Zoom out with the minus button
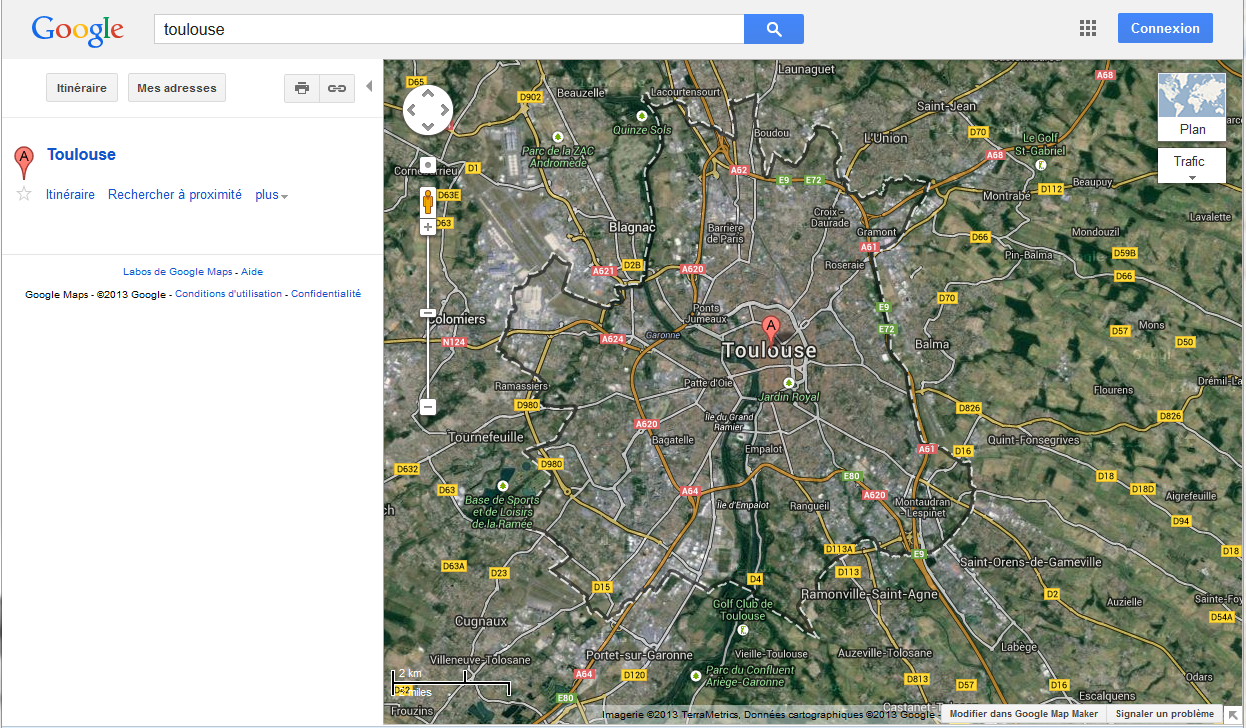Image resolution: width=1246 pixels, height=728 pixels. [x=428, y=407]
